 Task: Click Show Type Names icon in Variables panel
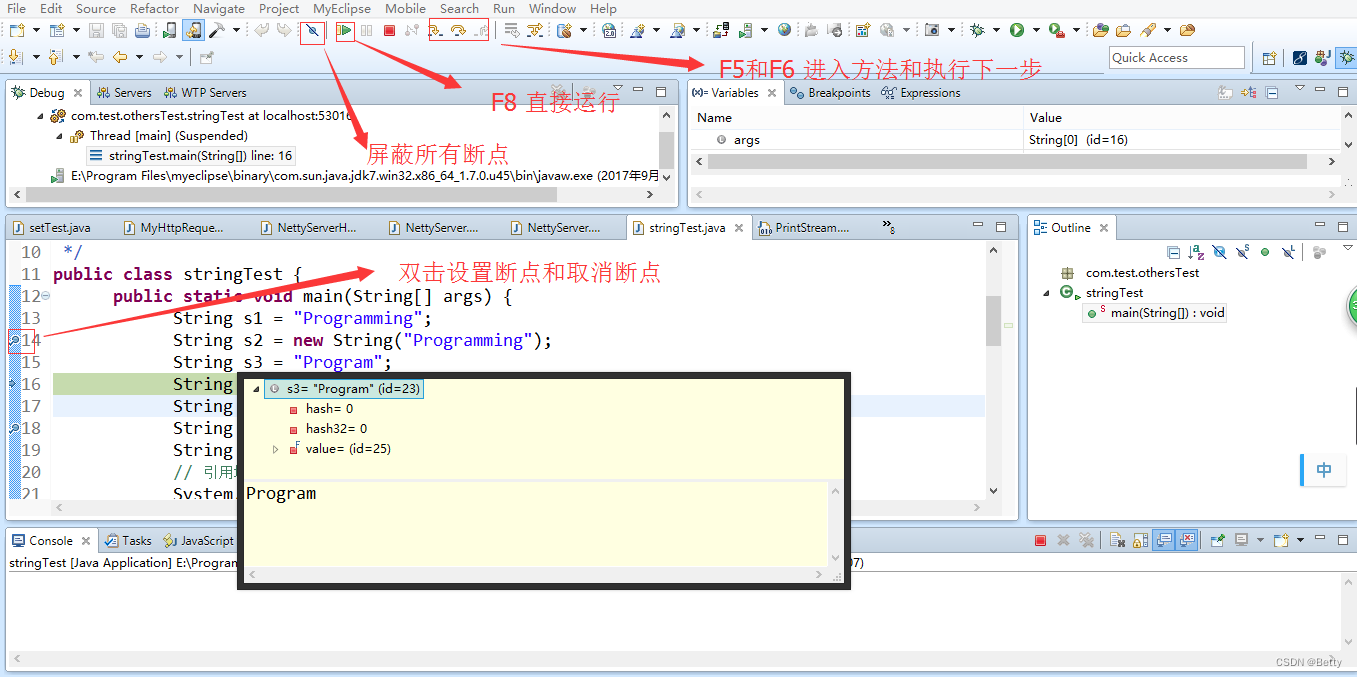[x=1226, y=93]
